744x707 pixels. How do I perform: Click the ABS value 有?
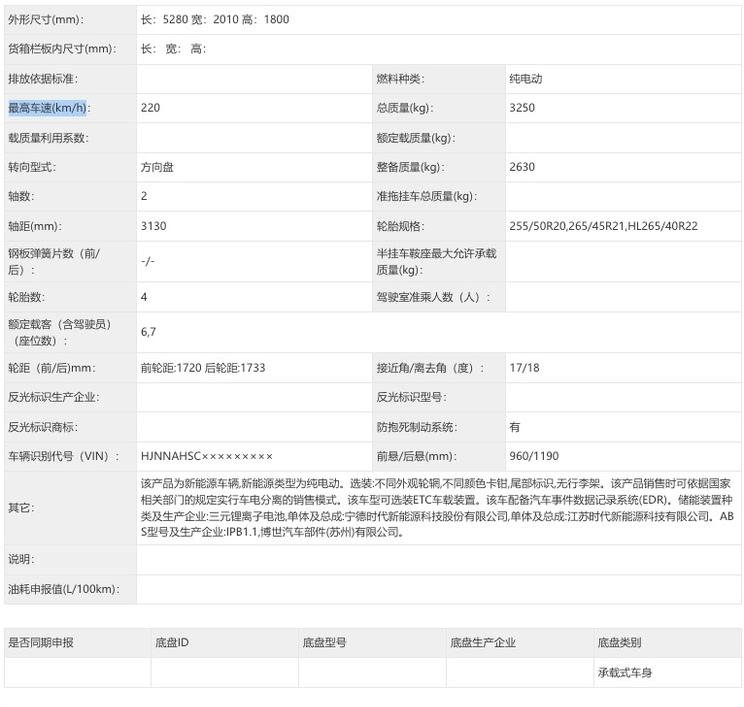pos(515,427)
